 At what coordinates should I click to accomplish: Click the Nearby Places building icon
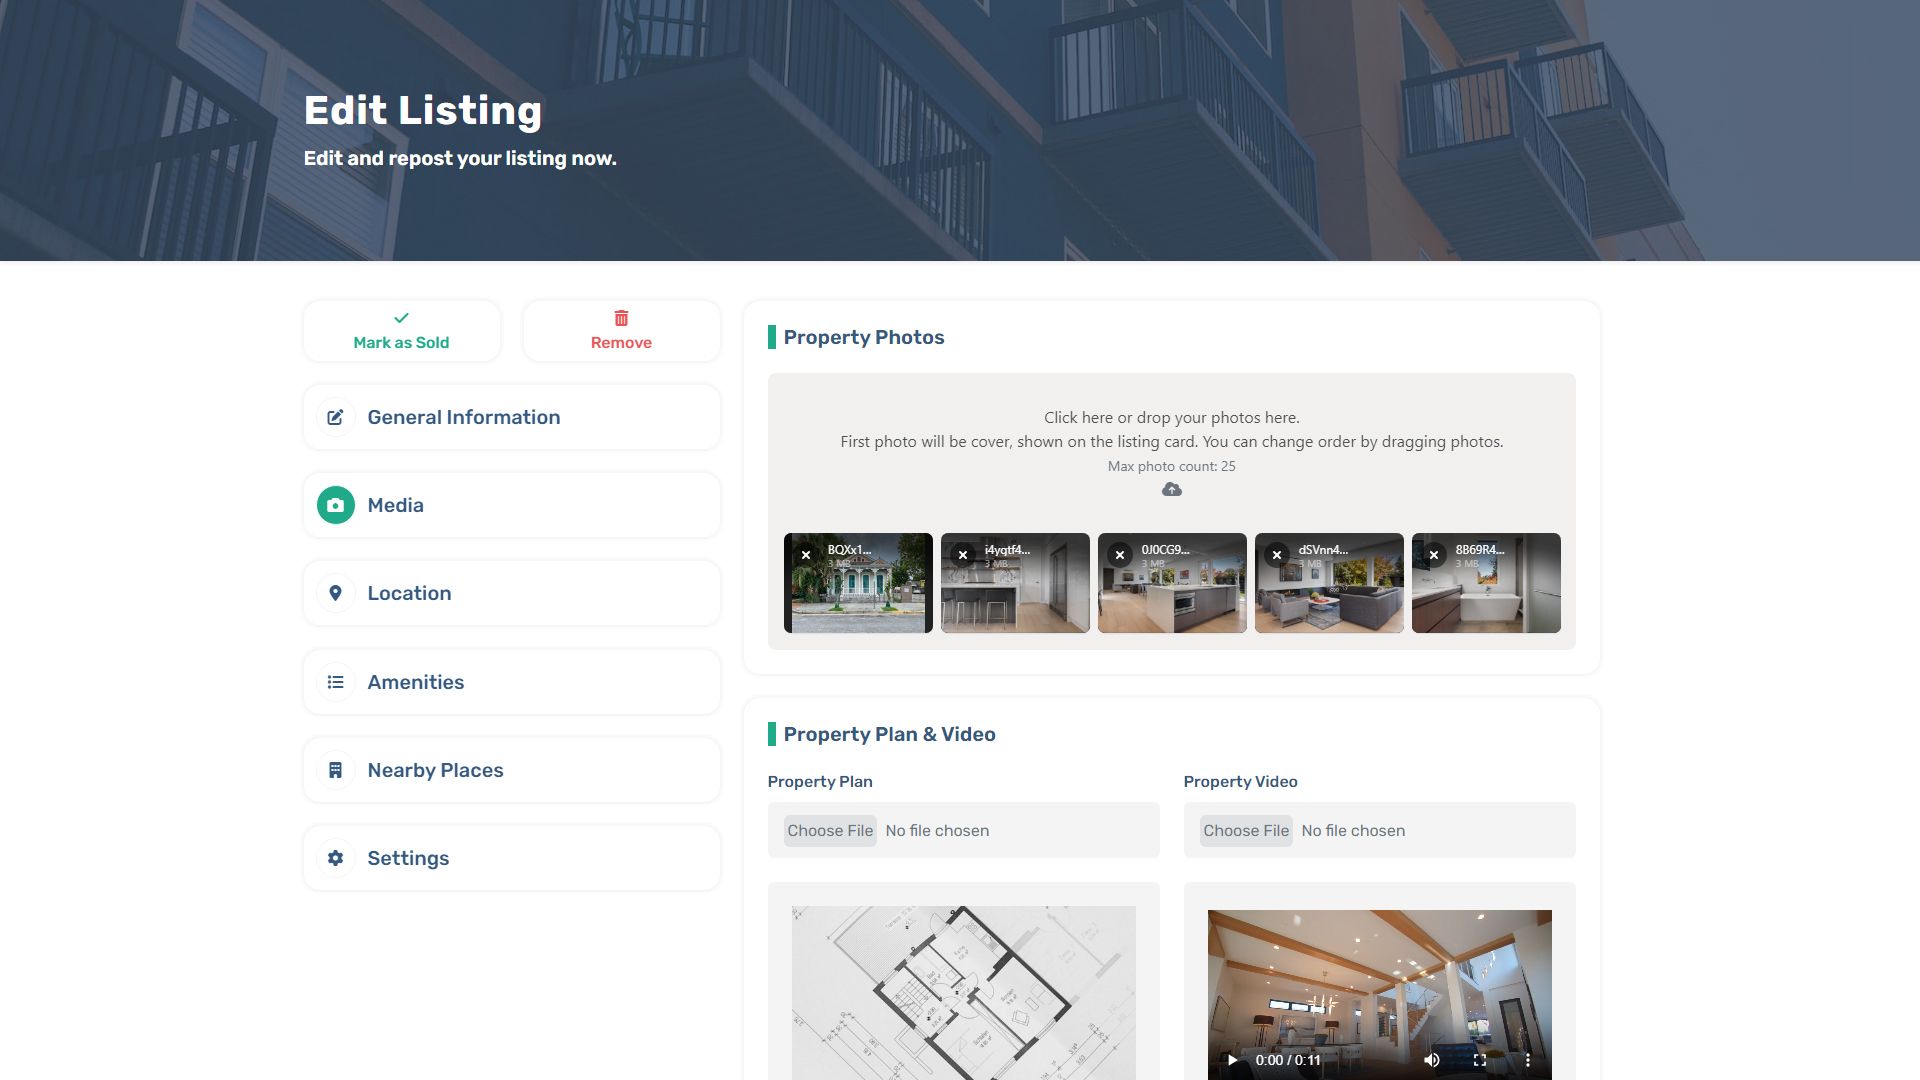336,770
